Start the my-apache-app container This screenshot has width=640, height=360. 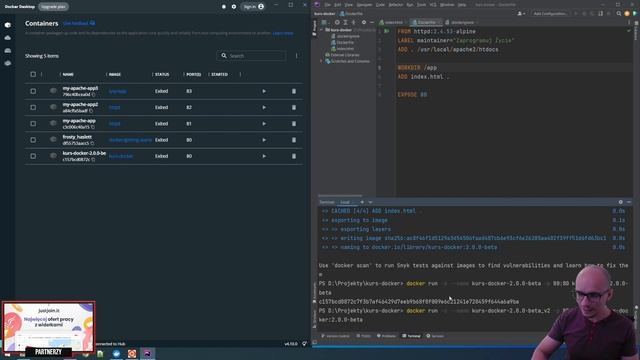(264, 124)
